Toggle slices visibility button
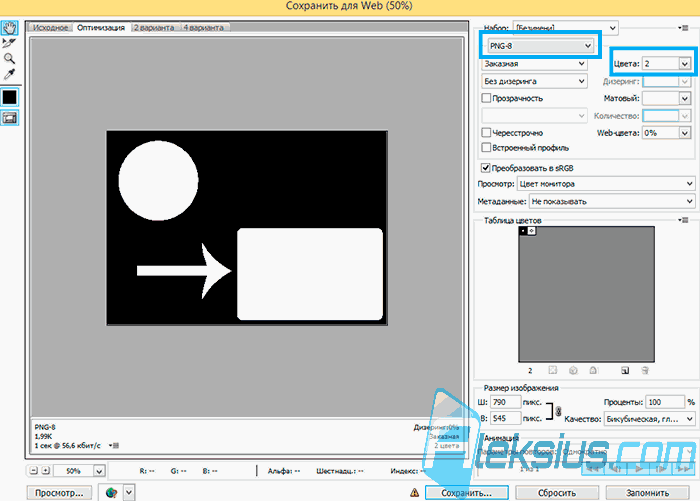The width and height of the screenshot is (700, 501). click(x=9, y=118)
